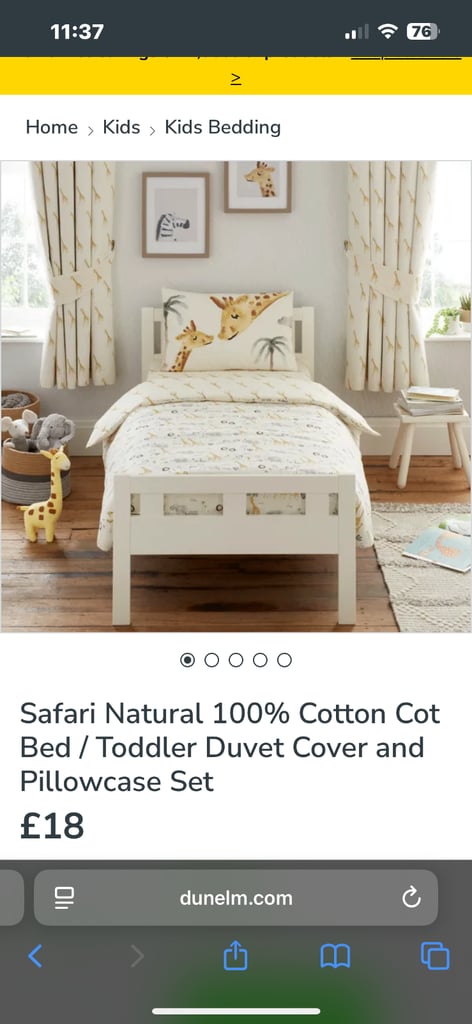Screen dimensions: 472x1024
Task: Tap the dunelm.com address bar
Action: coord(236,898)
